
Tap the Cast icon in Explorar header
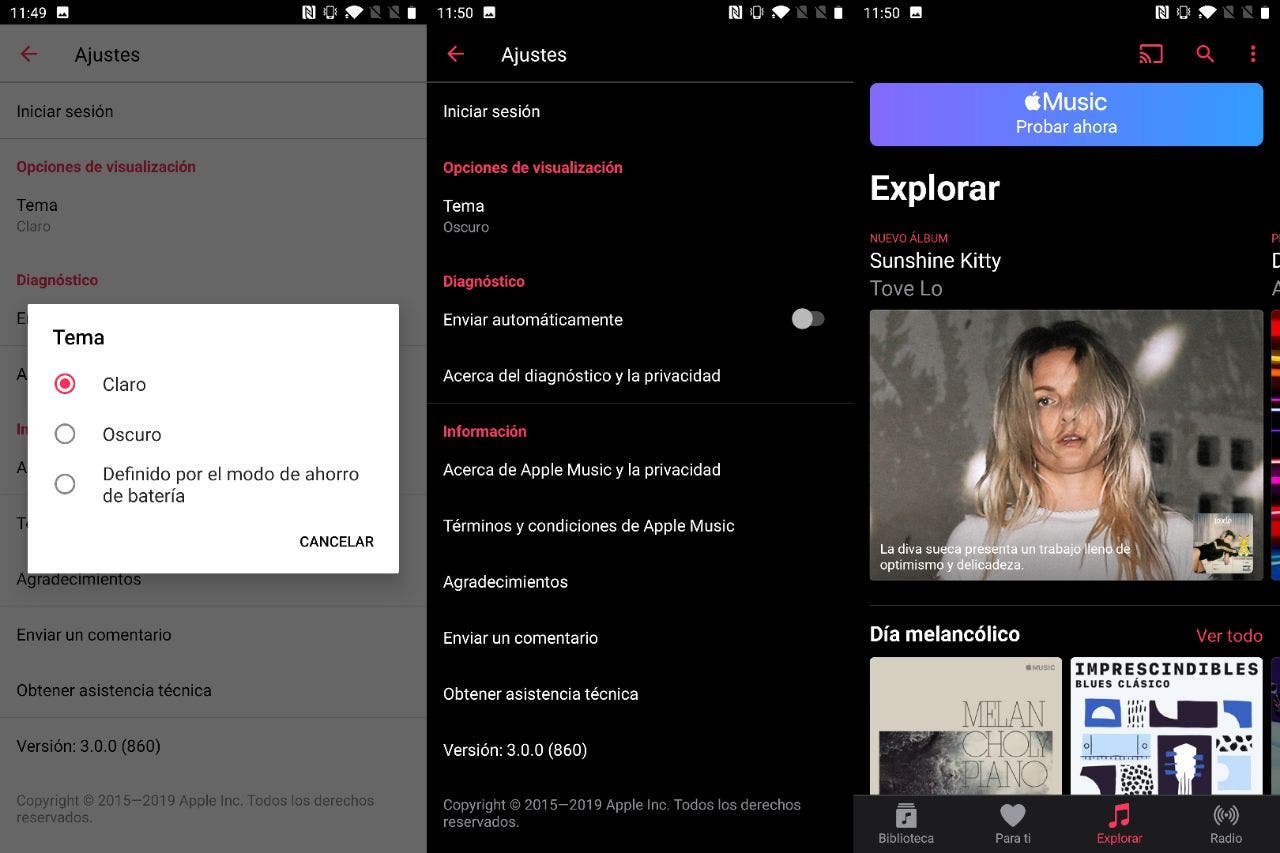(x=1151, y=54)
